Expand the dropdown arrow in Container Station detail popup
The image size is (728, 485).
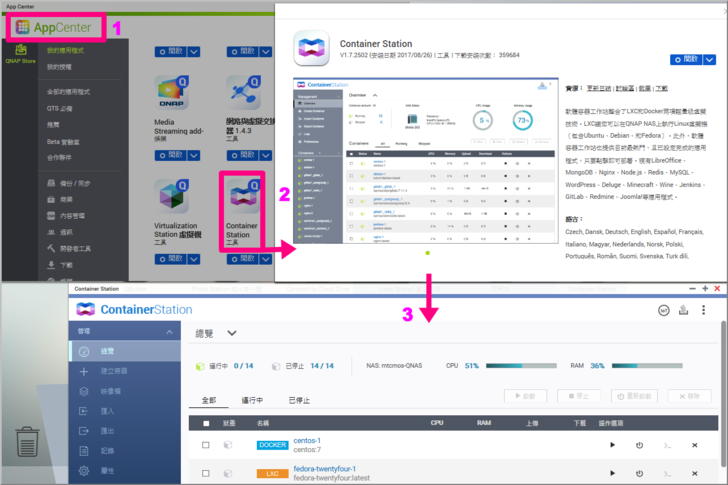(x=709, y=59)
